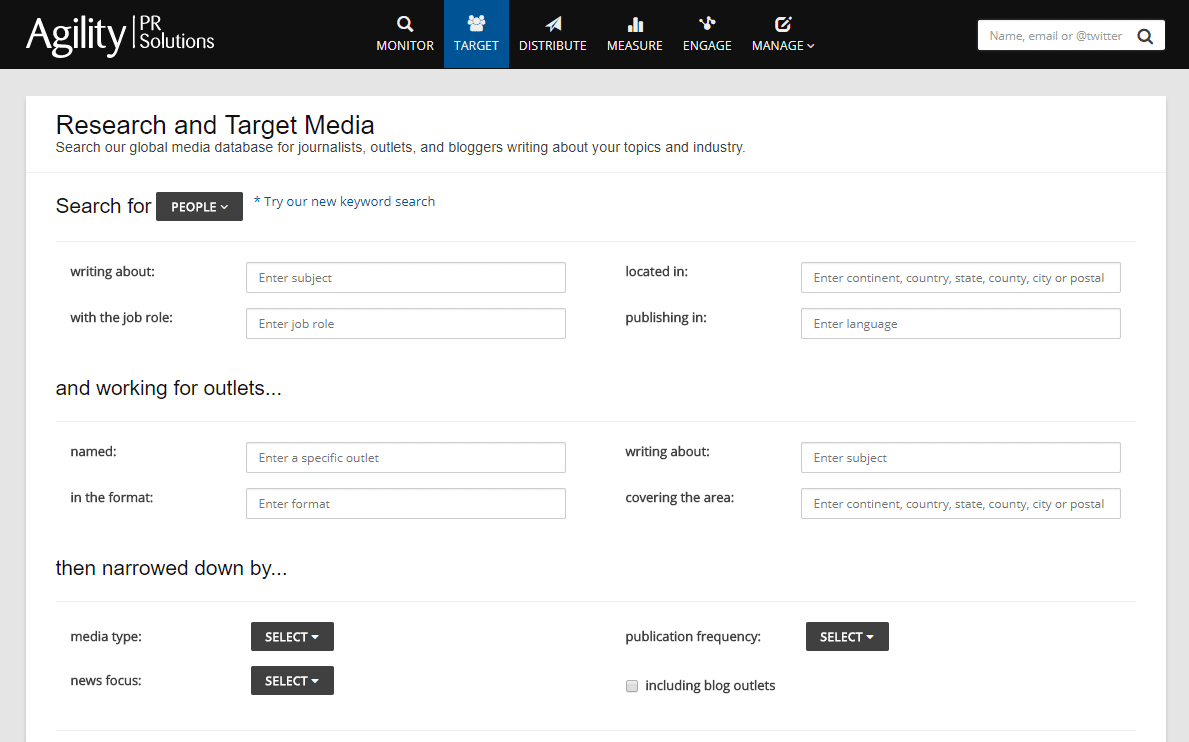Select the Engage icon in the navbar
The image size is (1189, 742).
[x=707, y=22]
